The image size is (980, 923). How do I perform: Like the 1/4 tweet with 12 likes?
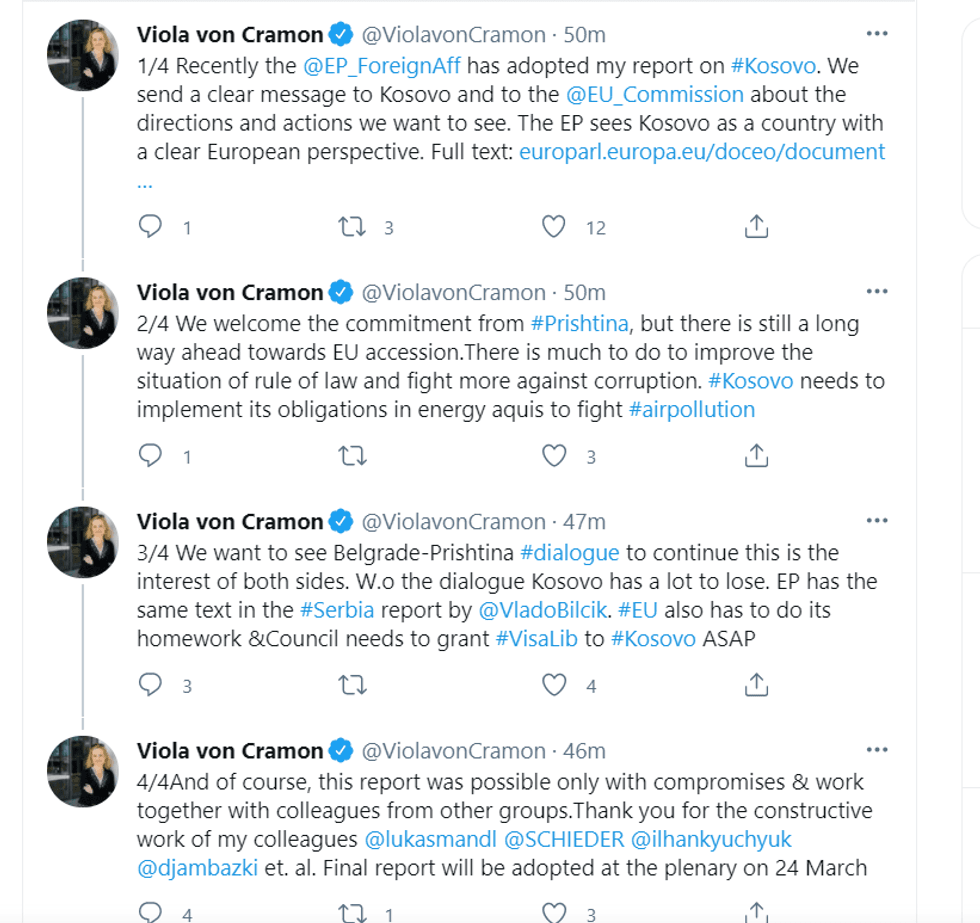coord(554,227)
